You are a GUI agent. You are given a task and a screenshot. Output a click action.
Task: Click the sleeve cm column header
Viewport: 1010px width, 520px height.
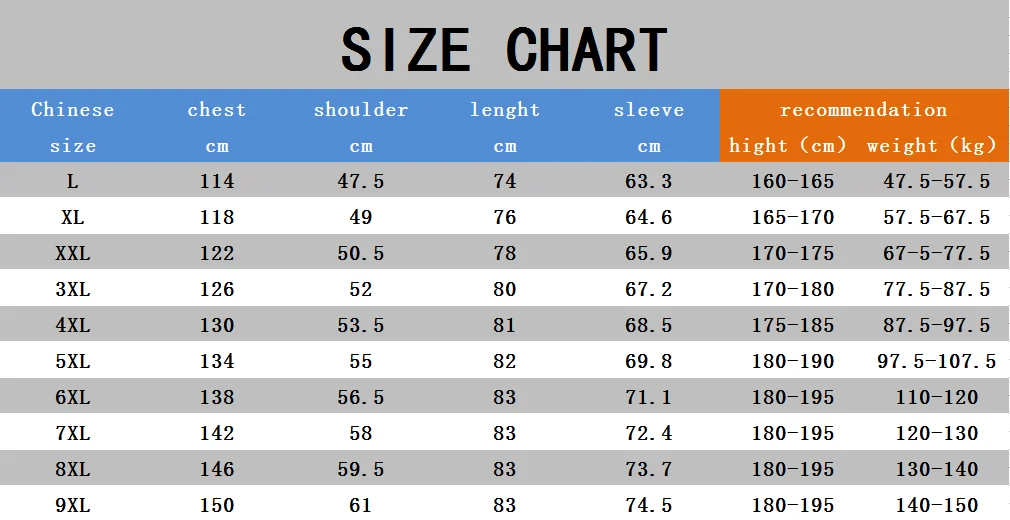coord(649,127)
